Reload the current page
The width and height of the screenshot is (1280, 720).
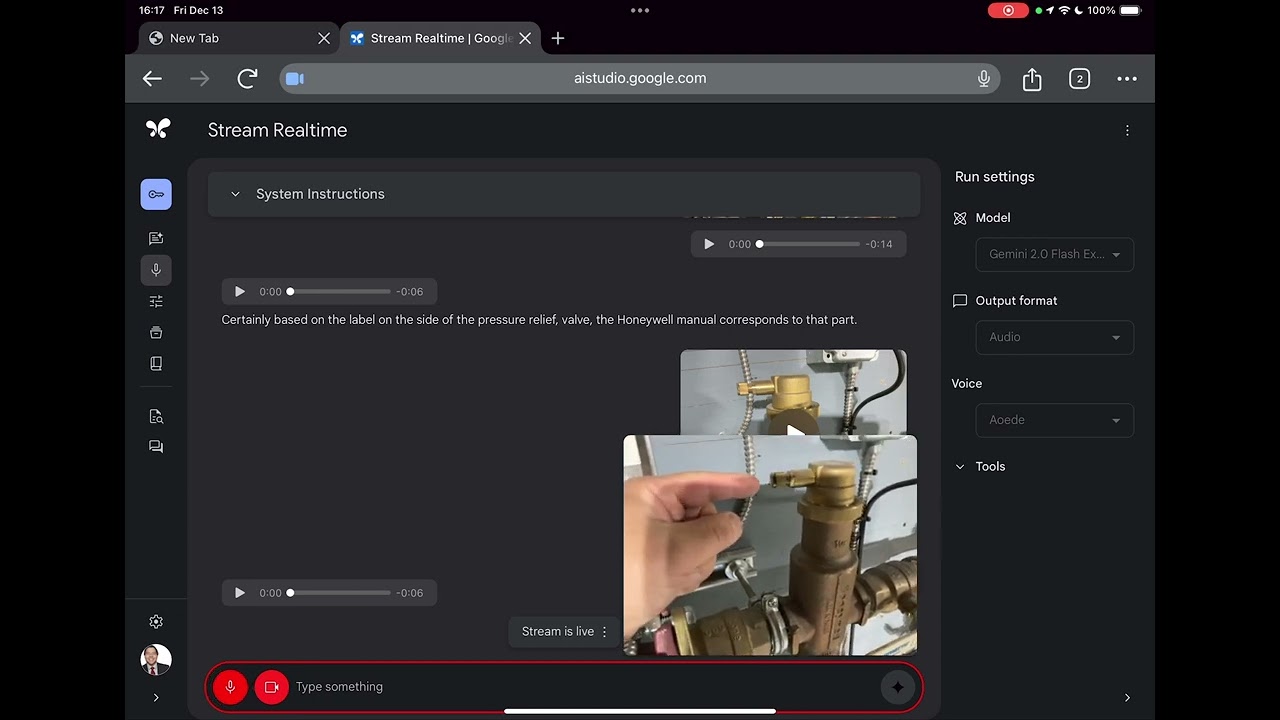click(247, 78)
